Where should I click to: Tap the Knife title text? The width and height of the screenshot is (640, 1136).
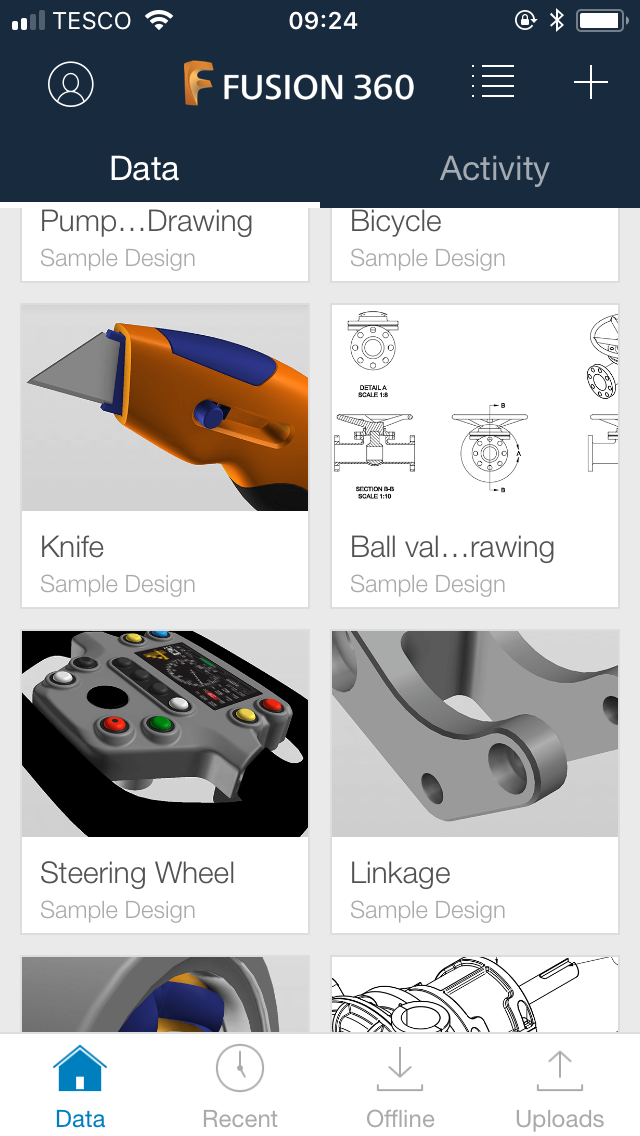pyautogui.click(x=72, y=547)
